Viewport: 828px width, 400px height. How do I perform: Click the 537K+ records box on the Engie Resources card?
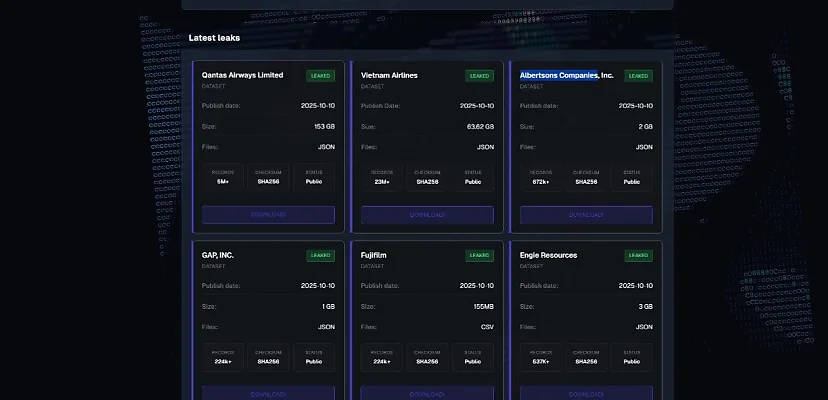(x=543, y=357)
